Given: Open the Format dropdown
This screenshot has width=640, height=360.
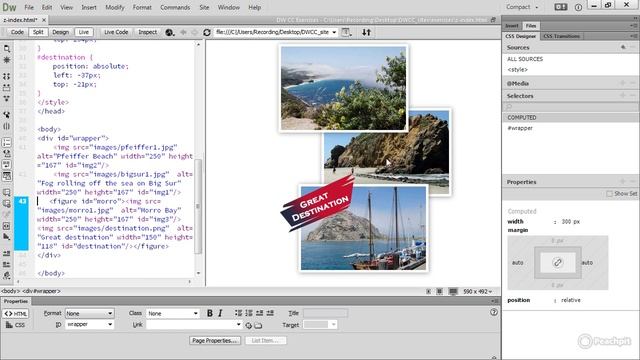Looking at the screenshot, I should [89, 313].
